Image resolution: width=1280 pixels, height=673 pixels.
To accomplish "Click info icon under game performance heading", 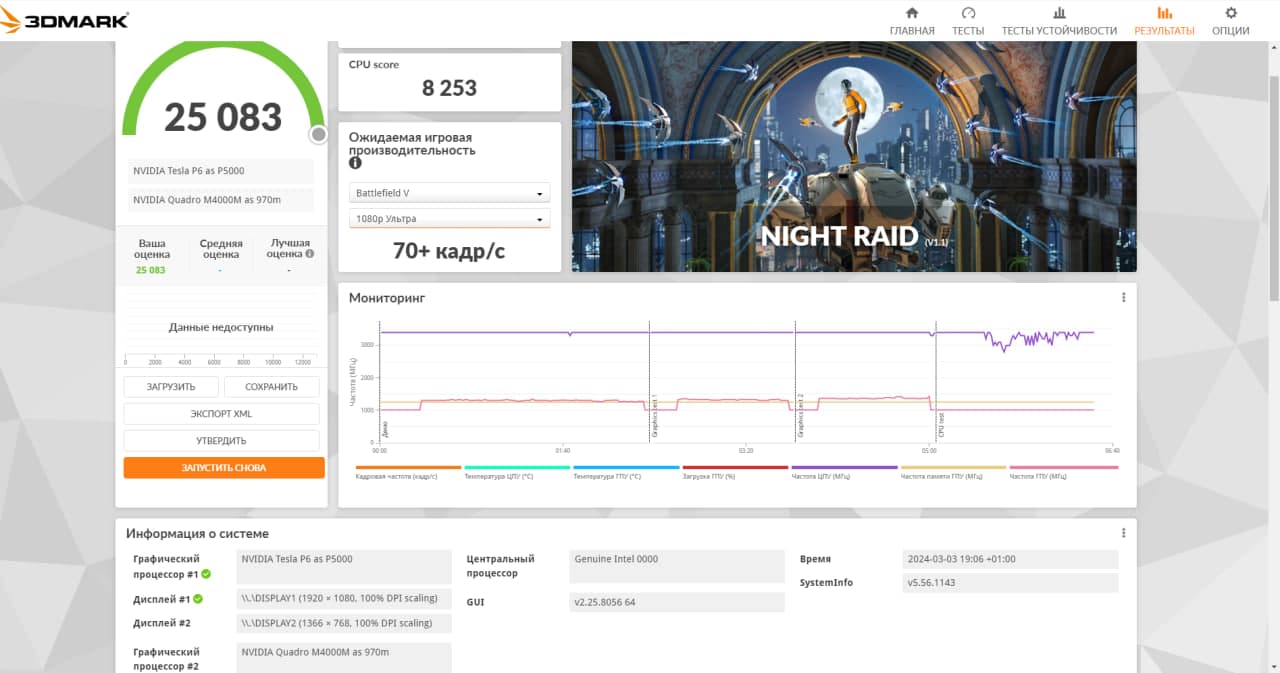I will point(355,163).
